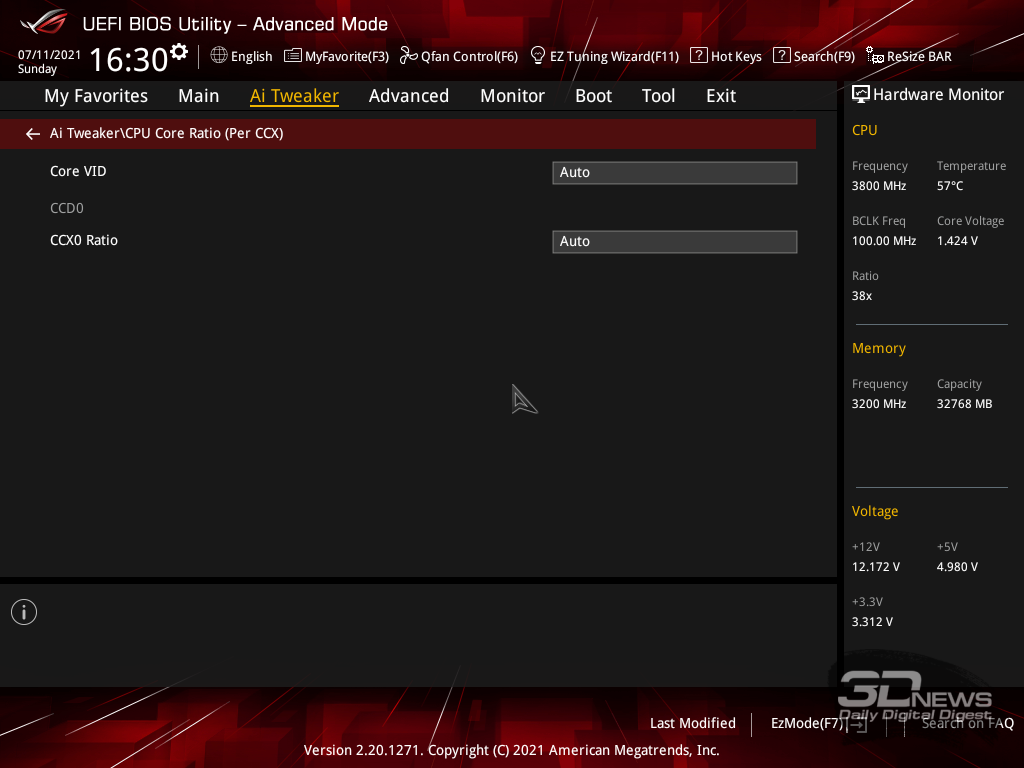Launch EZ Tuning Wizard(F11)
The image size is (1024, 768).
click(605, 56)
